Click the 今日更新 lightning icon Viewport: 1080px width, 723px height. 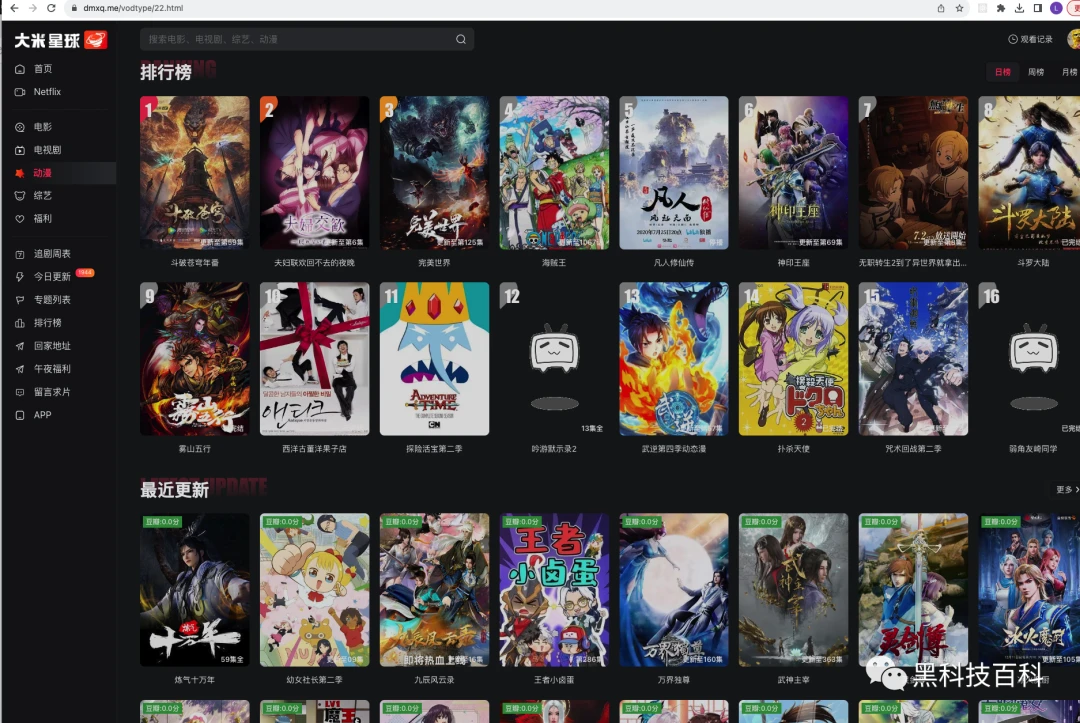[20, 277]
